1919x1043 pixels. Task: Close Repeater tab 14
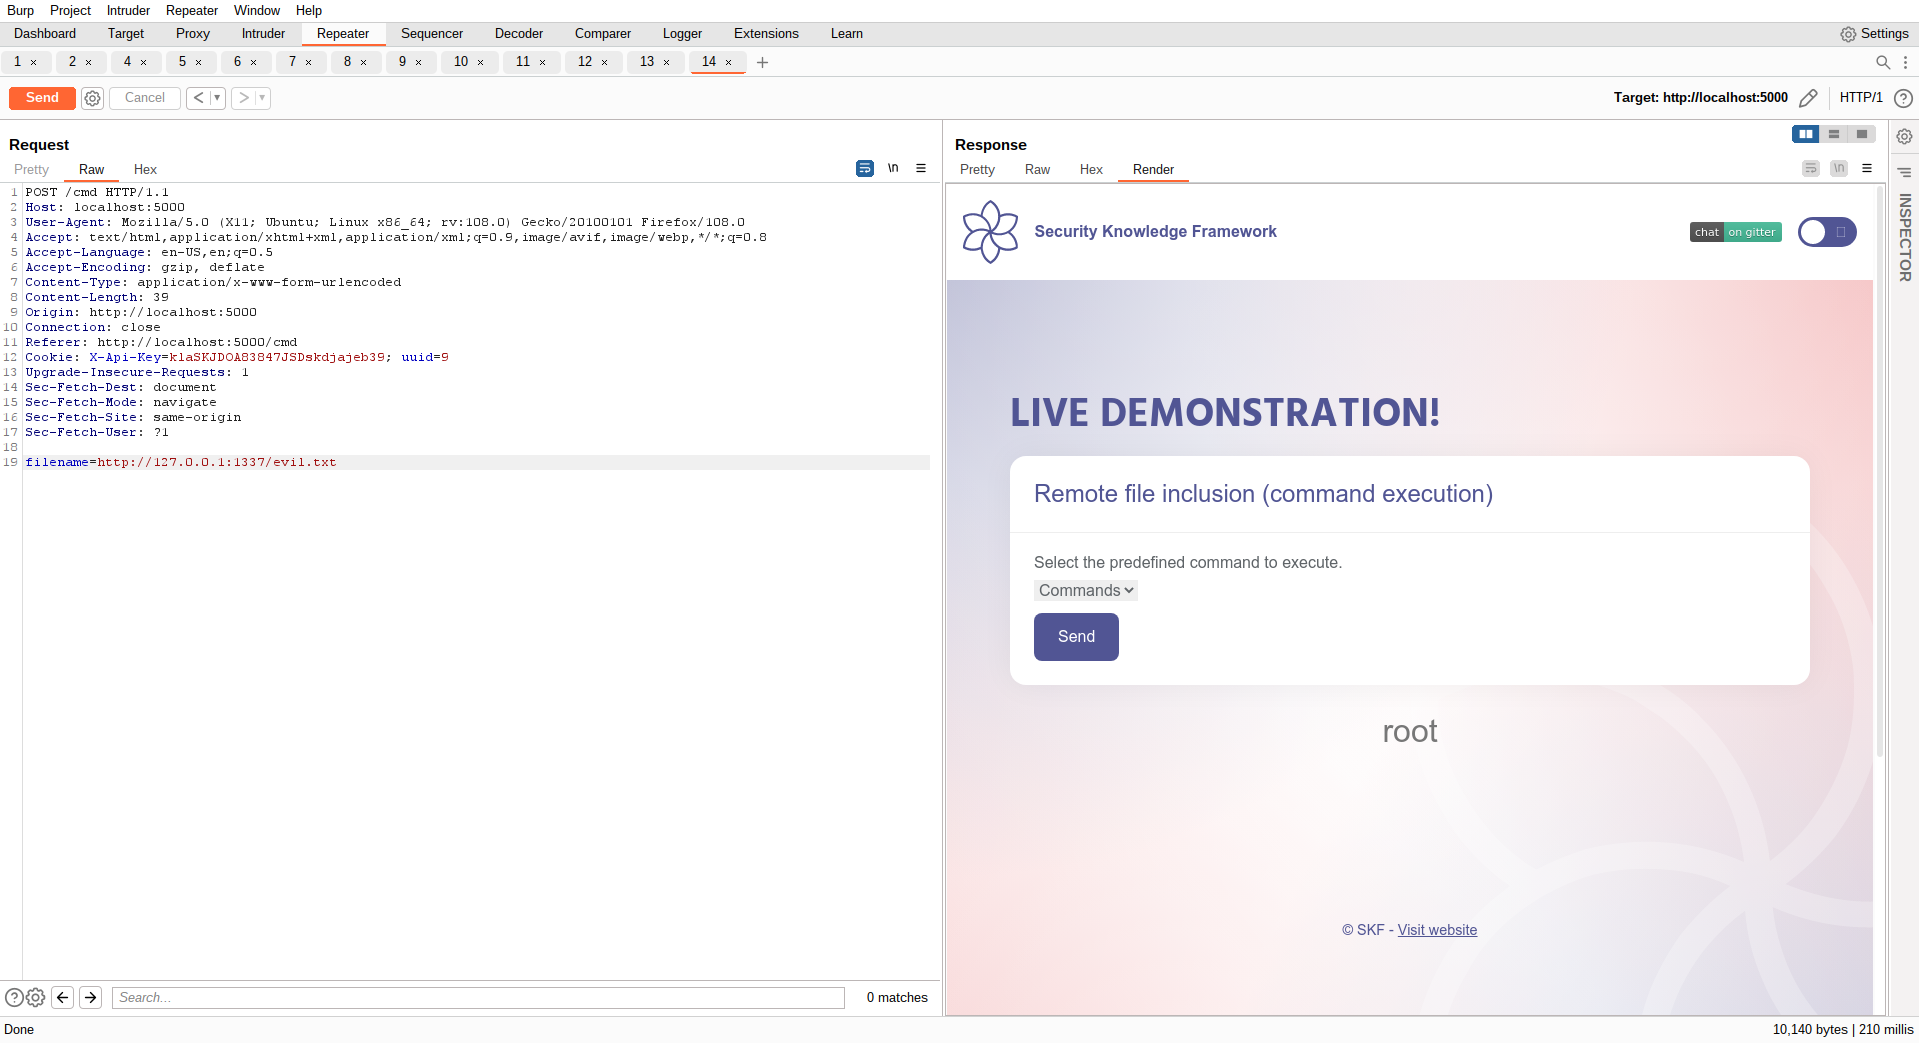728,62
